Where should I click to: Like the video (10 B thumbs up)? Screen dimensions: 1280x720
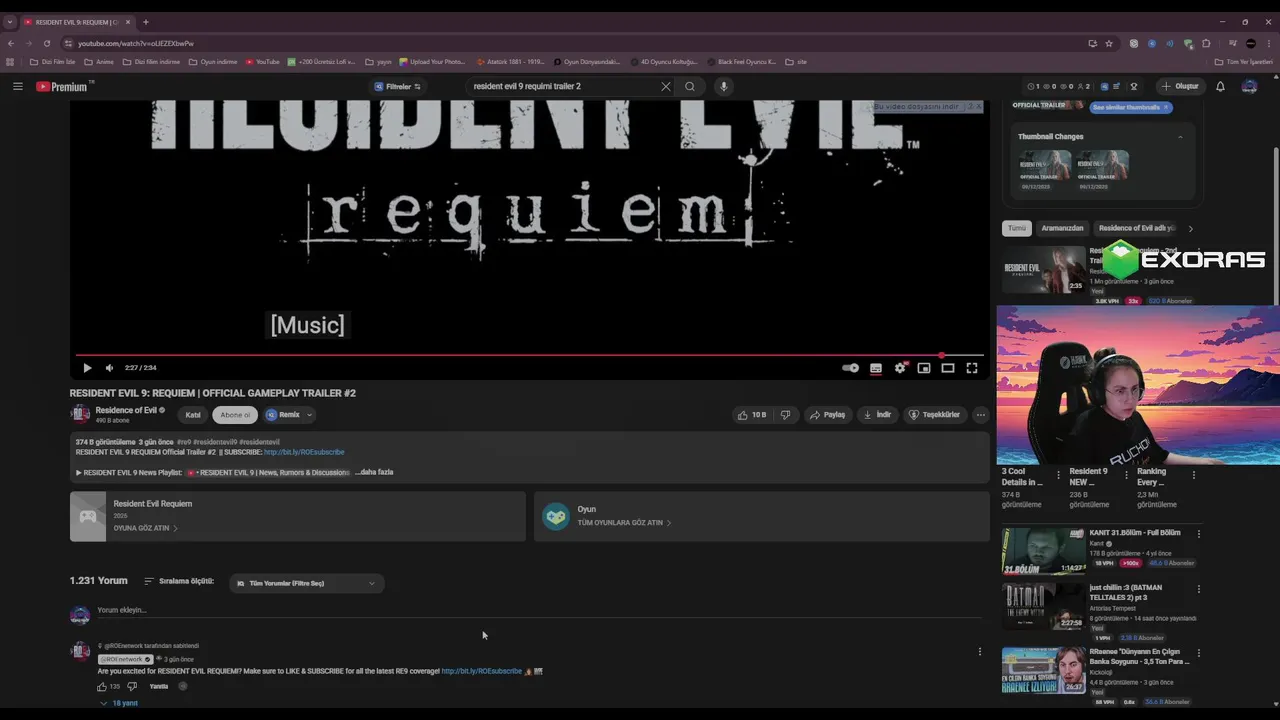752,415
